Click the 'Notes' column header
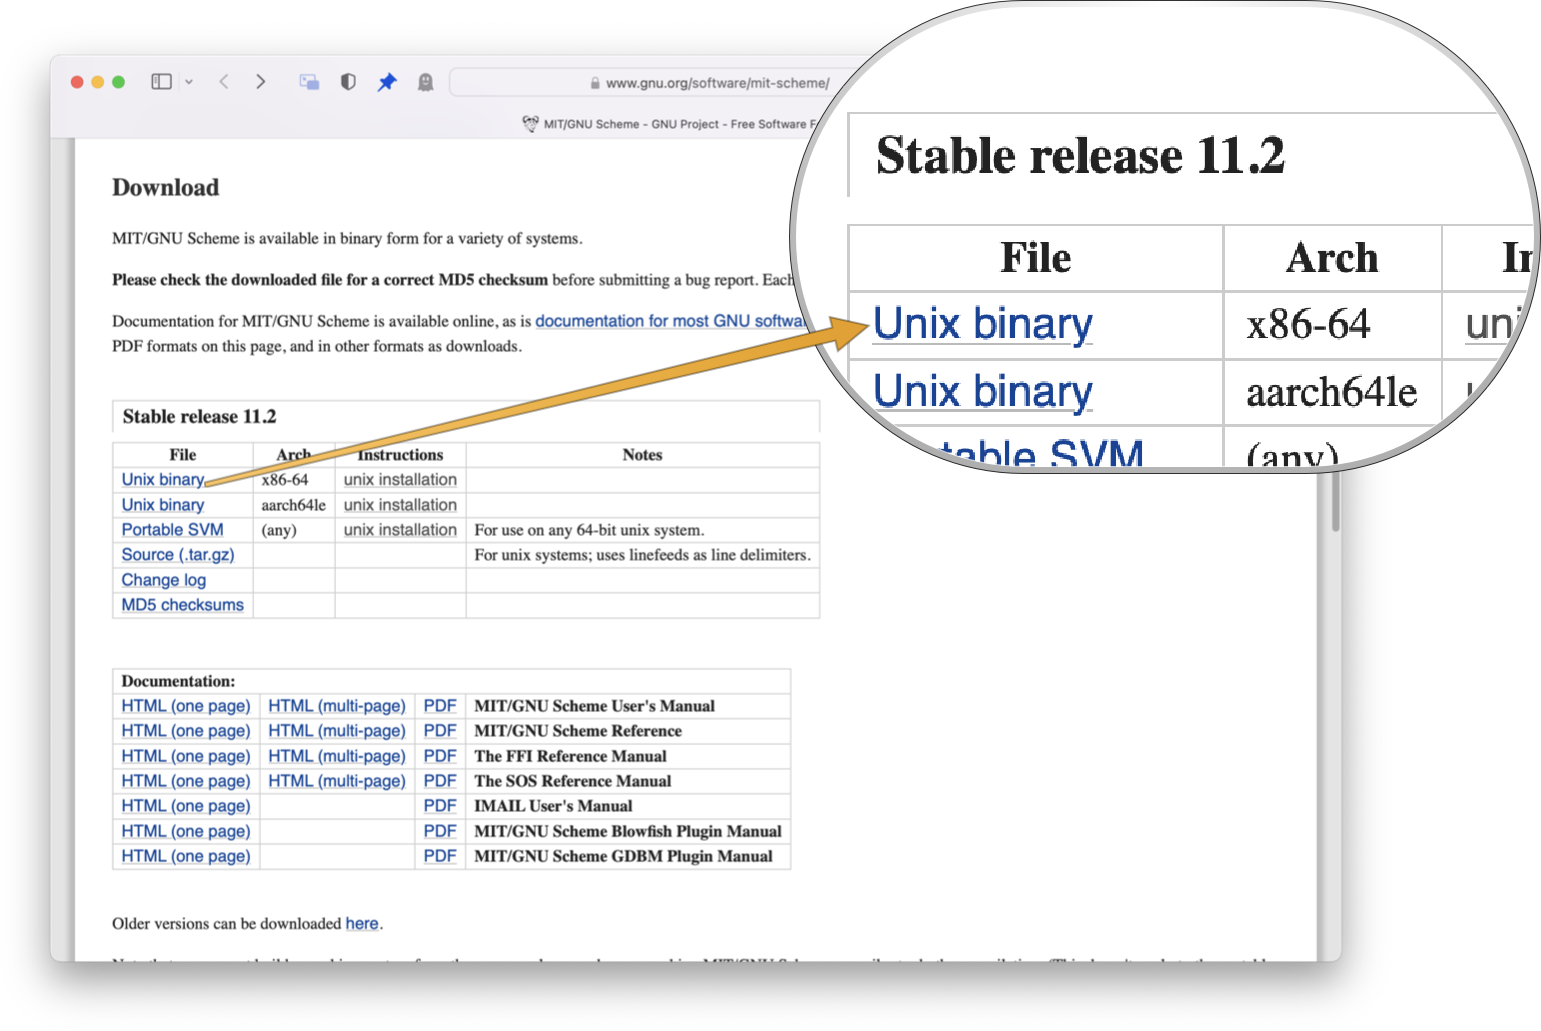Image resolution: width=1541 pixels, height=1031 pixels. point(642,455)
